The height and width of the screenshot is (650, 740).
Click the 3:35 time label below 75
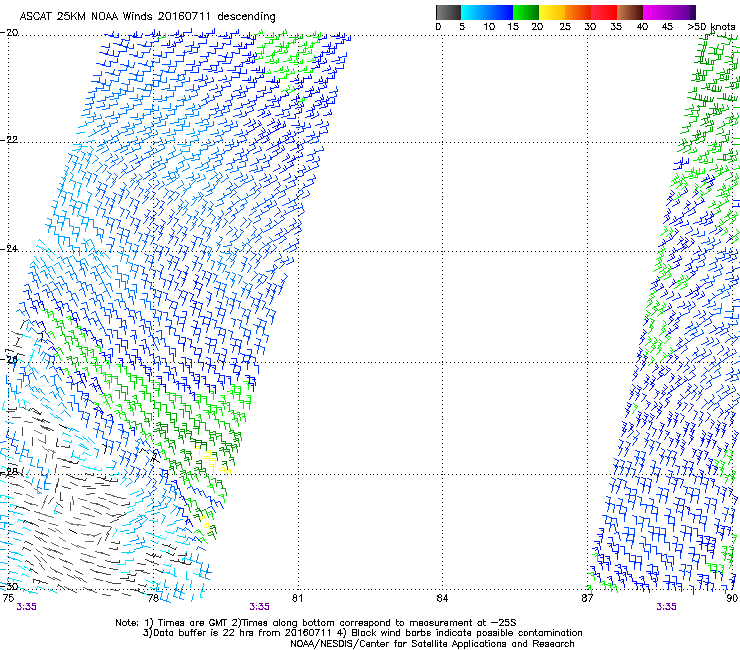[x=26, y=607]
